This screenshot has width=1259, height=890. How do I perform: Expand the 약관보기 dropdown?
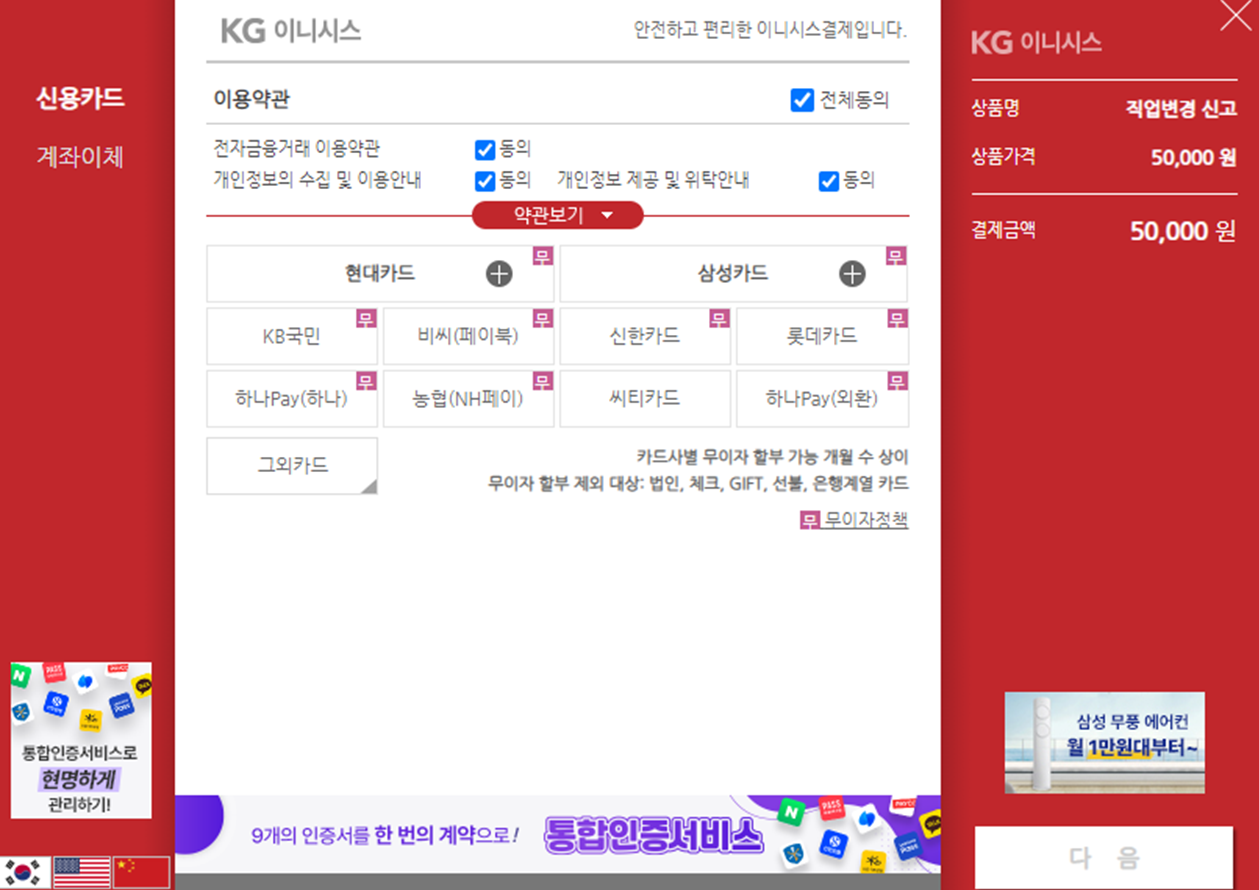pyautogui.click(x=558, y=215)
